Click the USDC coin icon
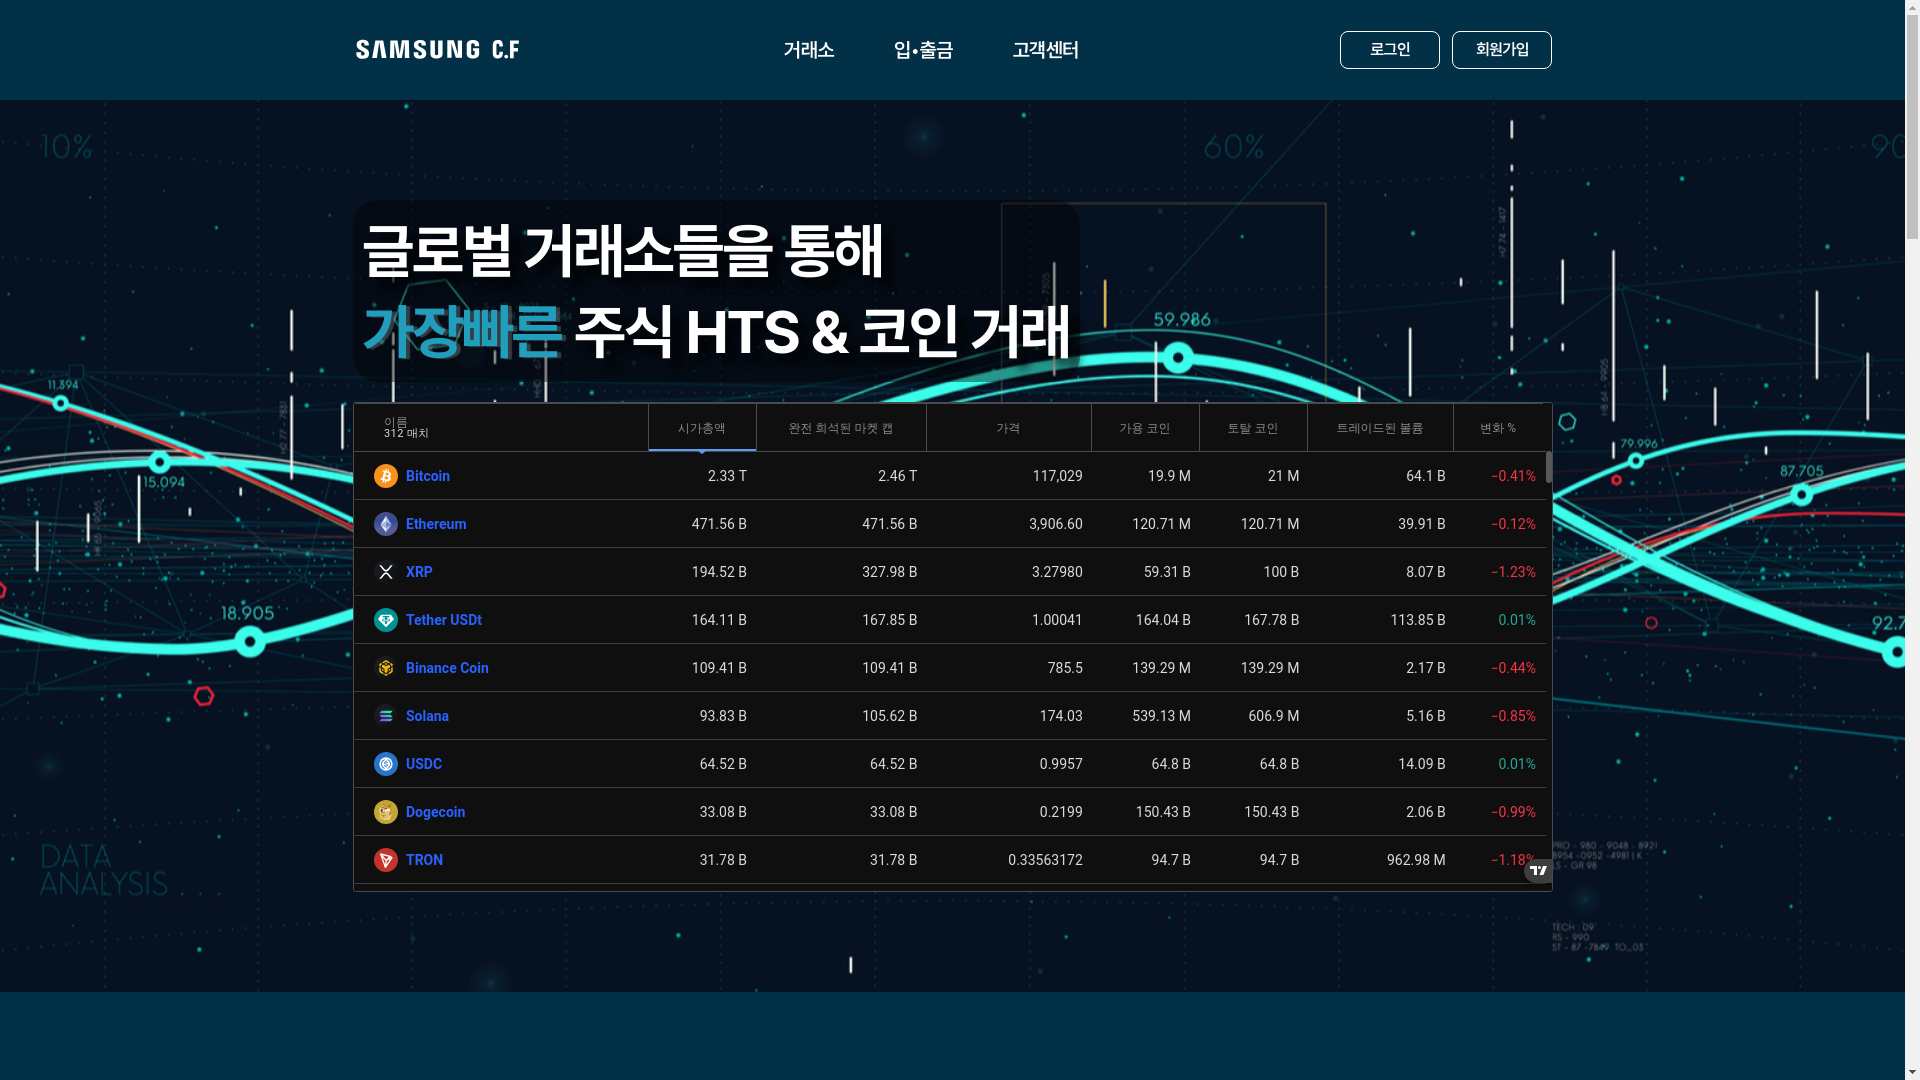Viewport: 1920px width, 1080px height. point(385,764)
